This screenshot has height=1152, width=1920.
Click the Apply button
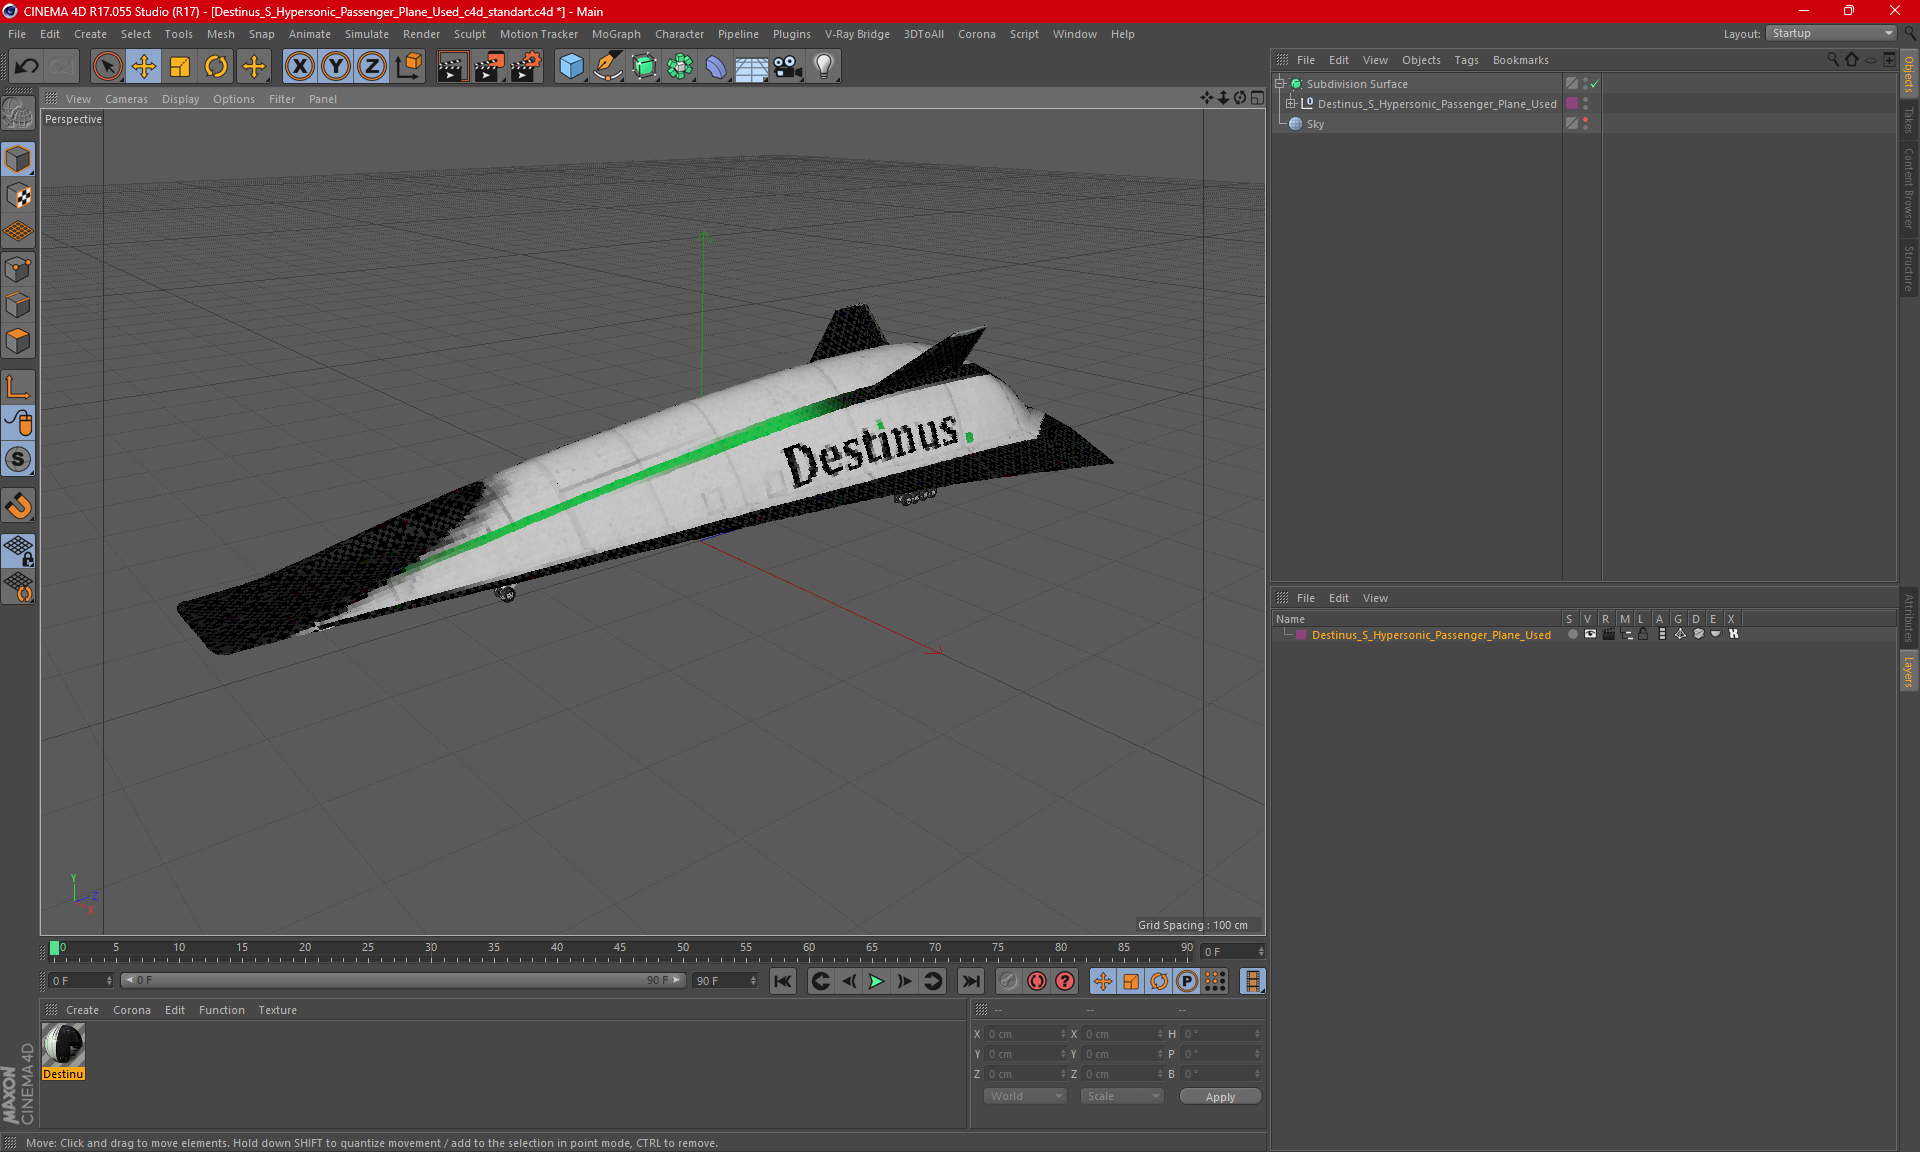[1220, 1097]
